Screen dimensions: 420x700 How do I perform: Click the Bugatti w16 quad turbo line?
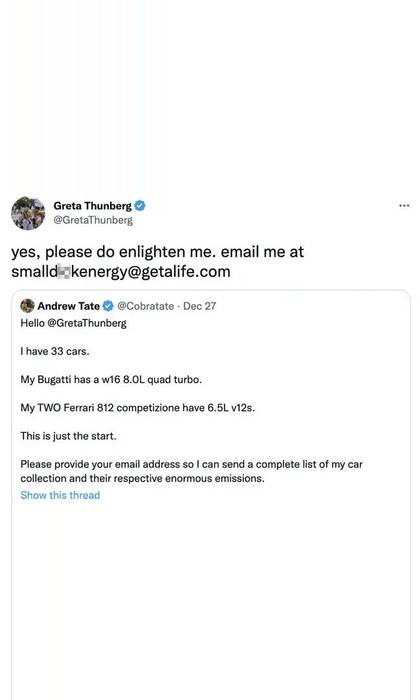click(111, 379)
